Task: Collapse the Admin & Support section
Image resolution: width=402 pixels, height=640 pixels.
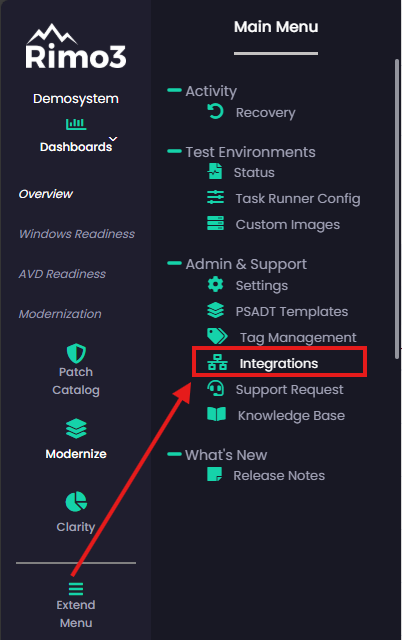Action: (174, 263)
